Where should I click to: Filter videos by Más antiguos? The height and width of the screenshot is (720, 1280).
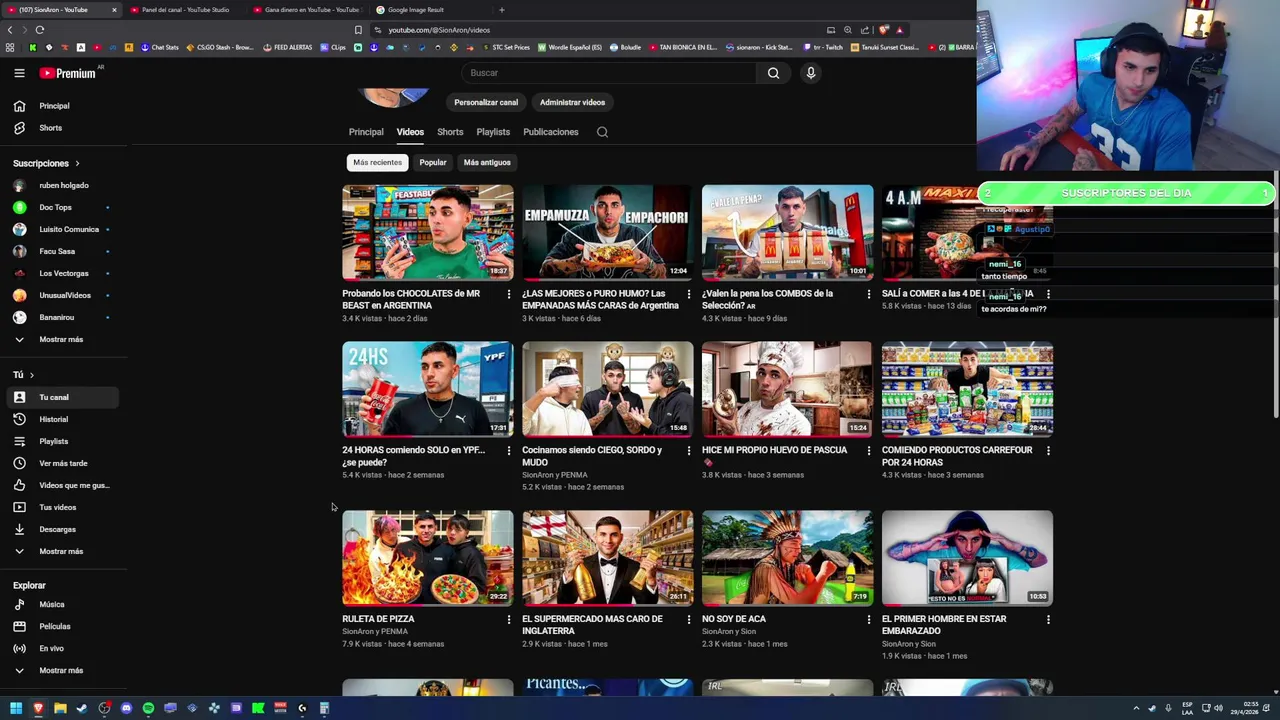point(487,162)
